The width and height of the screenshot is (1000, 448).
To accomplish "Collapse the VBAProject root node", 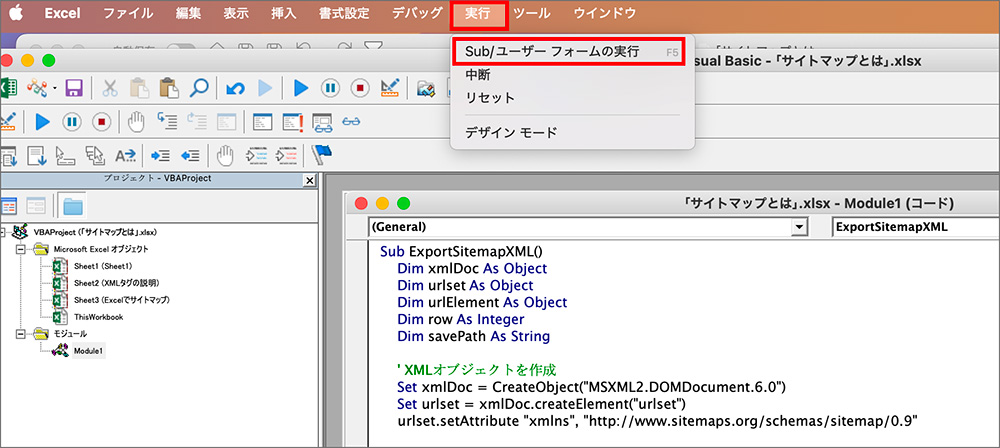I will [x=5, y=232].
